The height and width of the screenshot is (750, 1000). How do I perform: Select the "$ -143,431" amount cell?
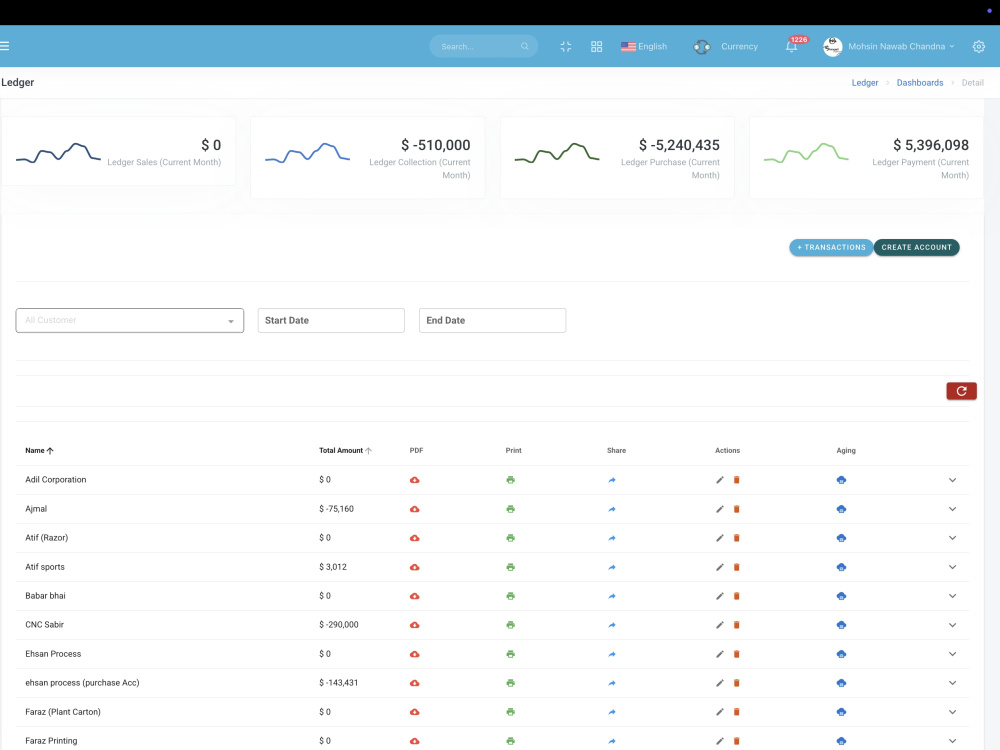(x=339, y=683)
